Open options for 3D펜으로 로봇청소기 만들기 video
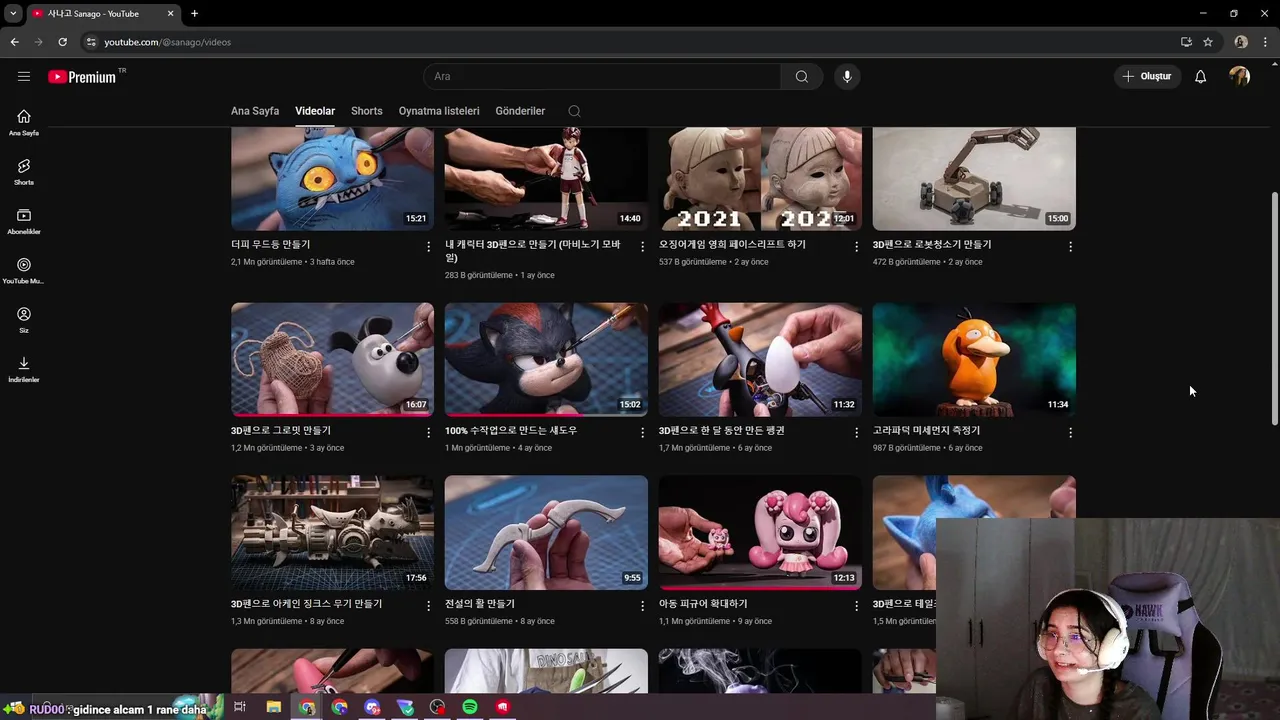 (1071, 247)
